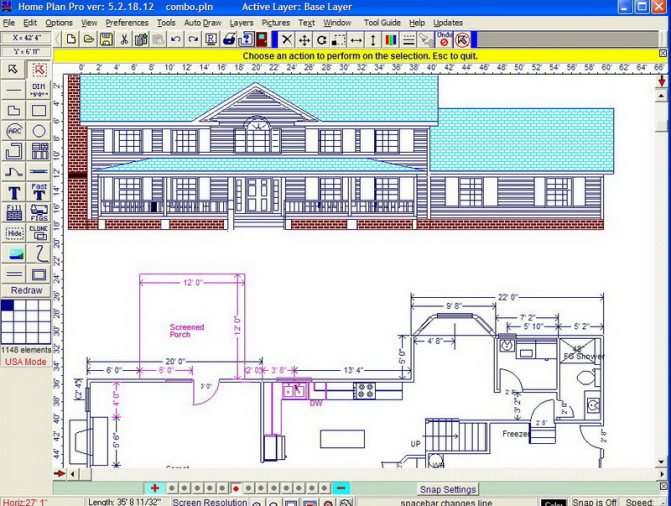Click vertical scrollbar up arrow

[661, 96]
